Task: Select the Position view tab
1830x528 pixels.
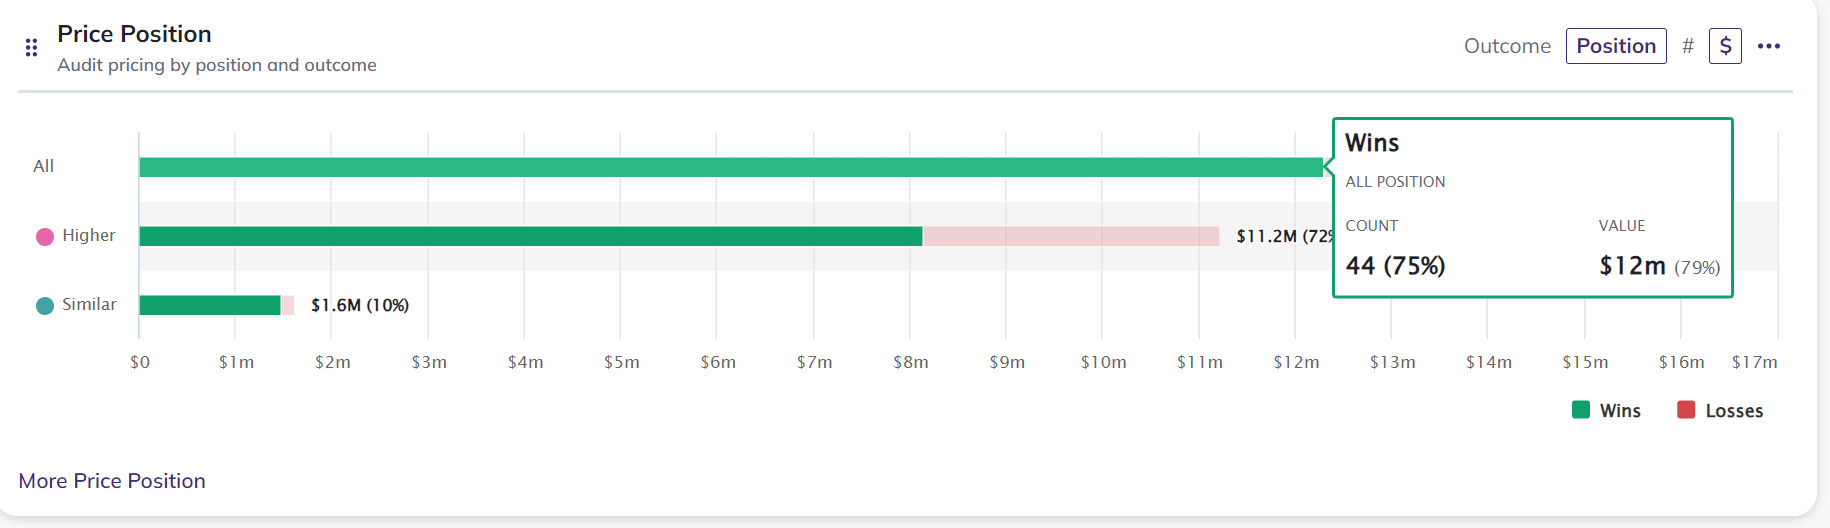Action: tap(1616, 46)
